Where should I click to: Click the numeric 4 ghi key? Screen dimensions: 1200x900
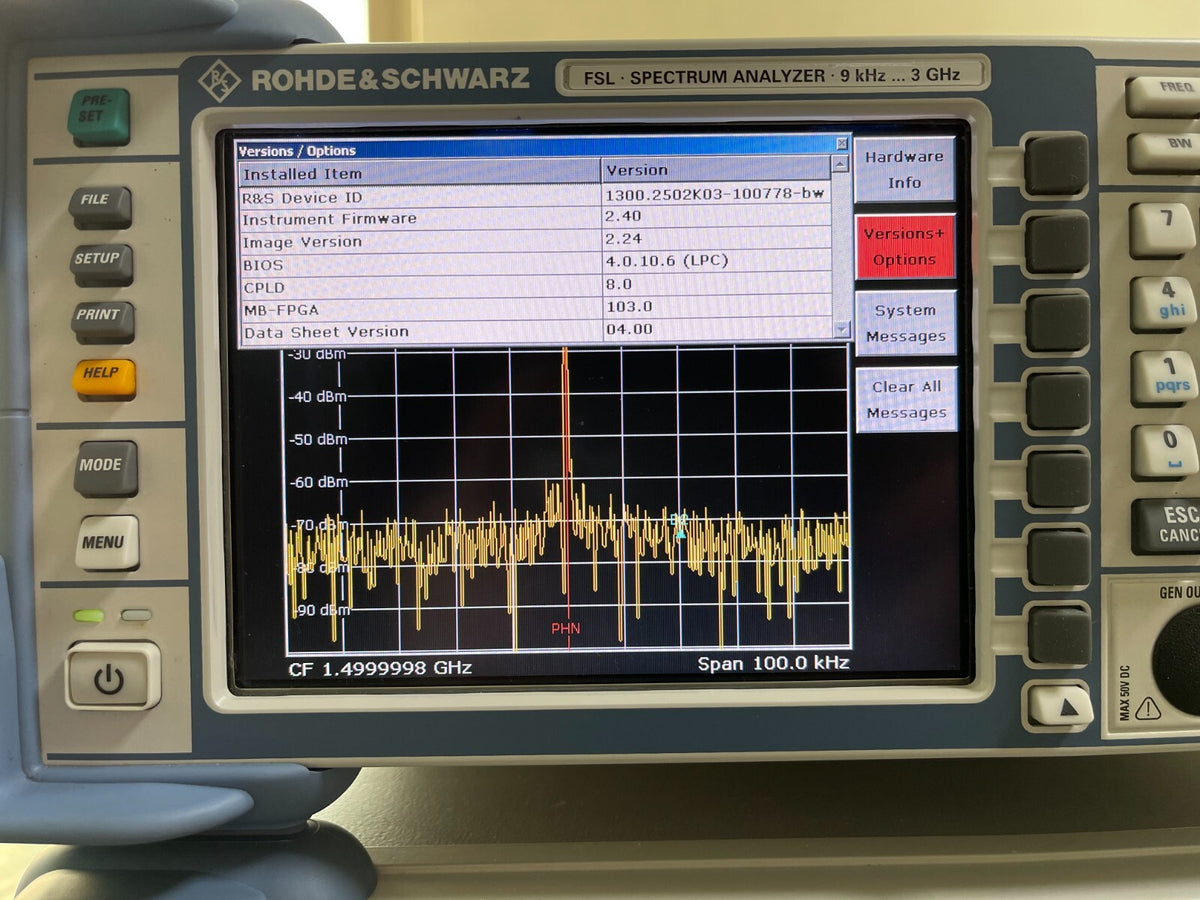coord(1165,303)
